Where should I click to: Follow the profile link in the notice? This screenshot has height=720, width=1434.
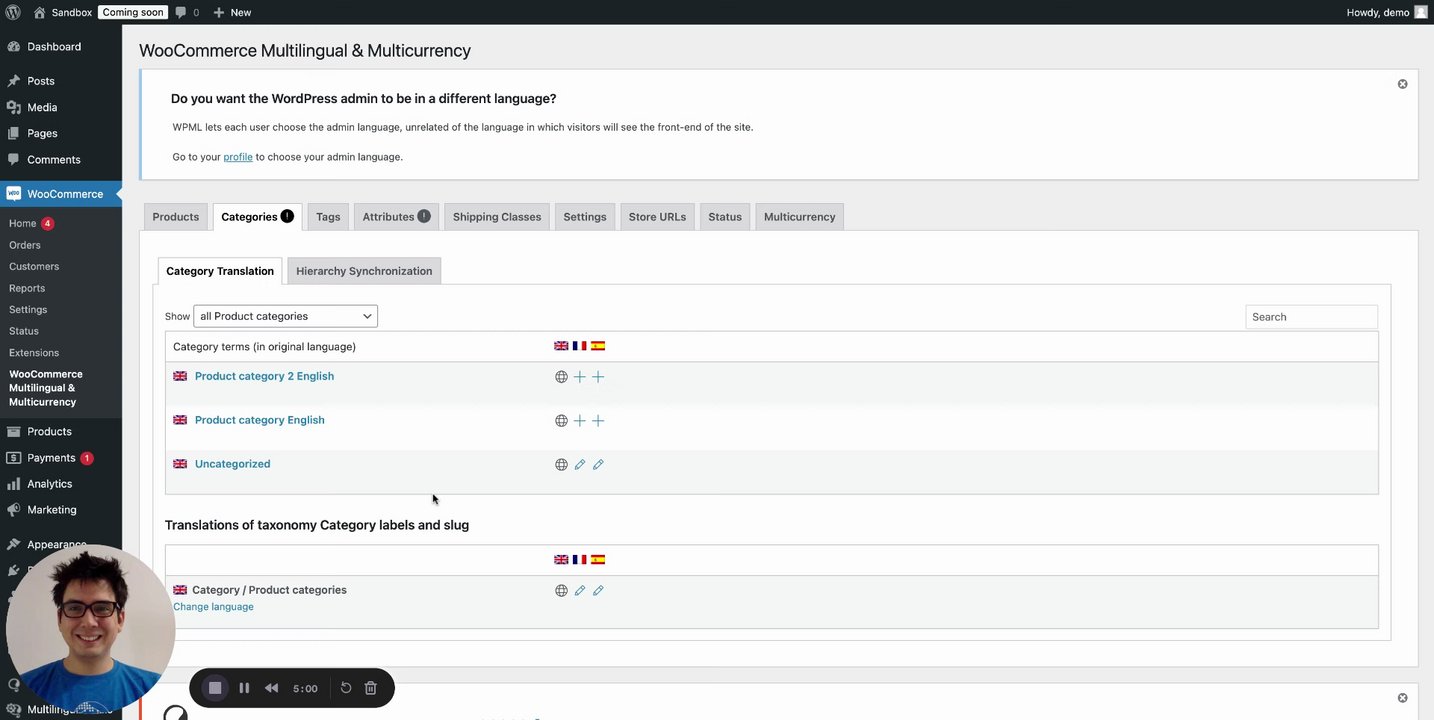(x=238, y=157)
